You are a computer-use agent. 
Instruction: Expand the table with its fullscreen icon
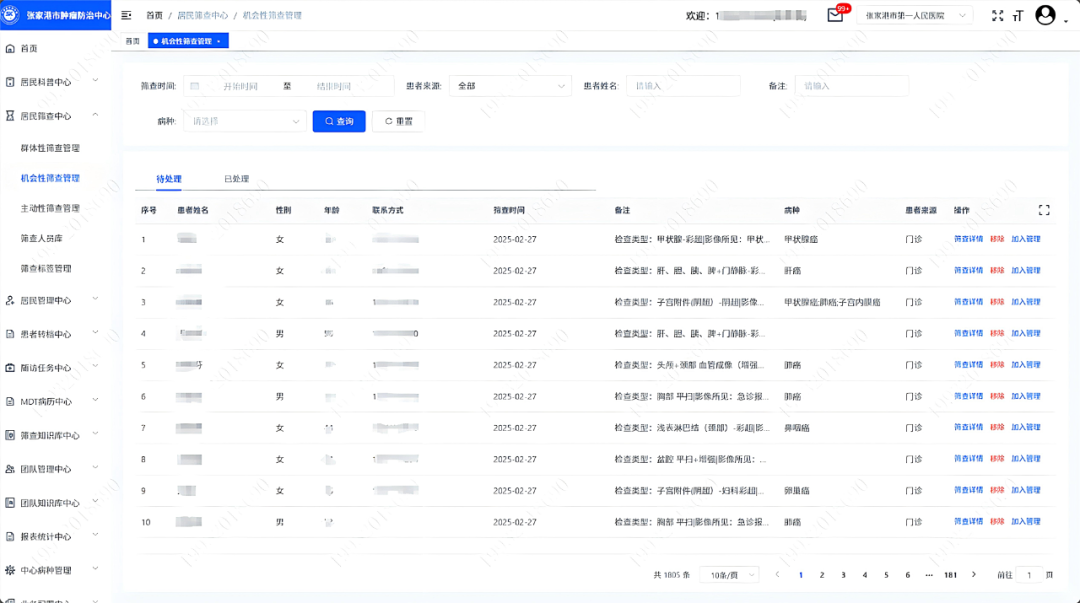click(1044, 210)
